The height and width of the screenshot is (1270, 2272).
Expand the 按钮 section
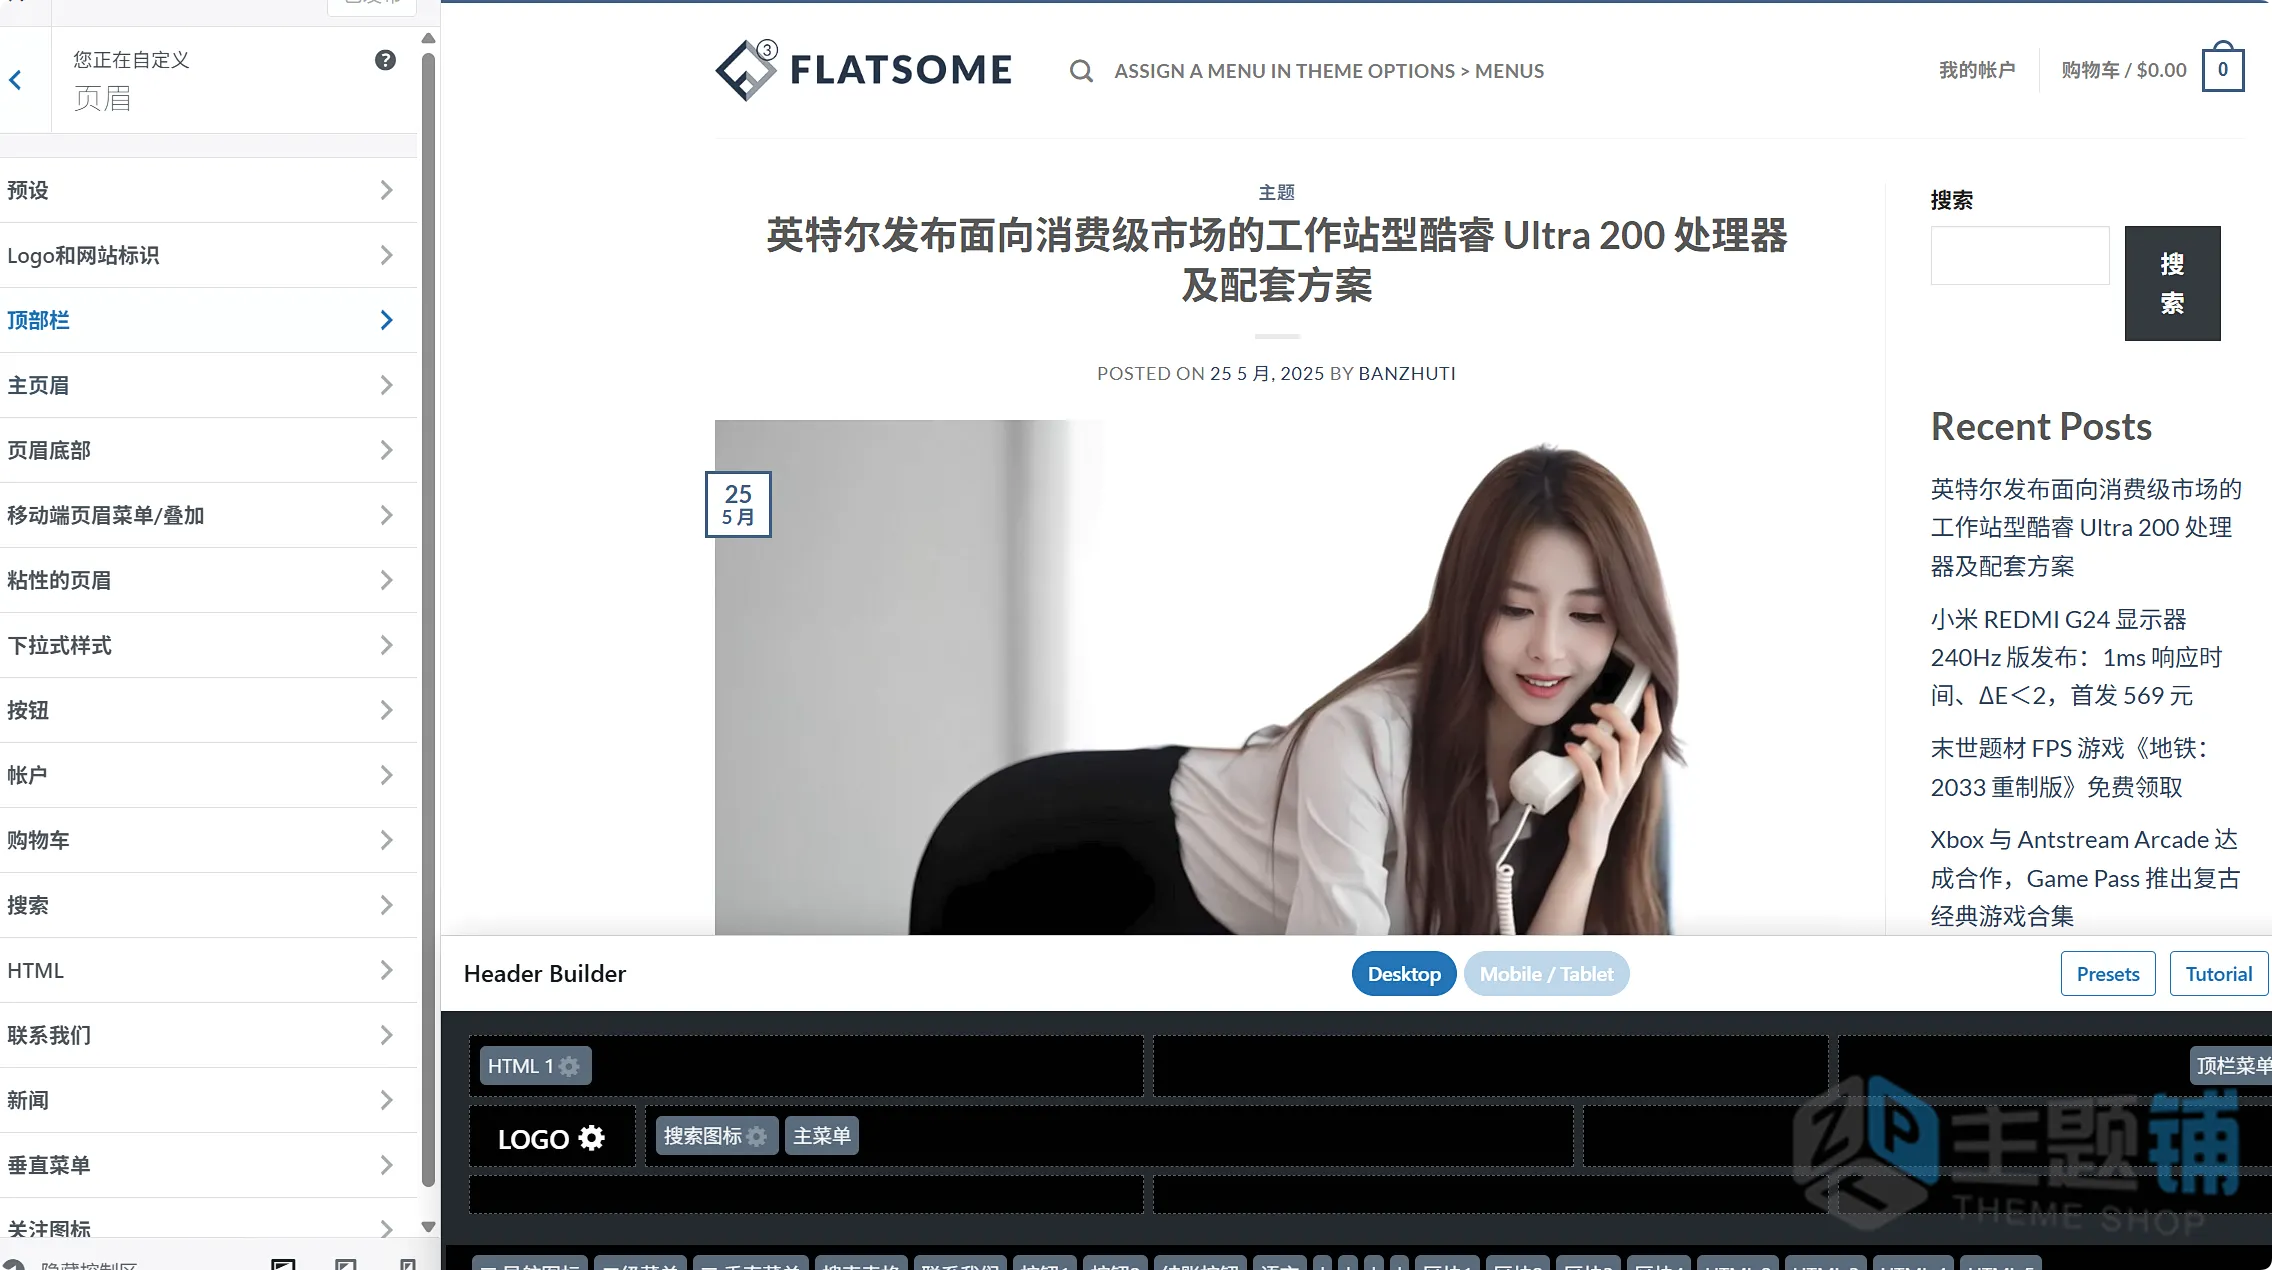click(208, 710)
